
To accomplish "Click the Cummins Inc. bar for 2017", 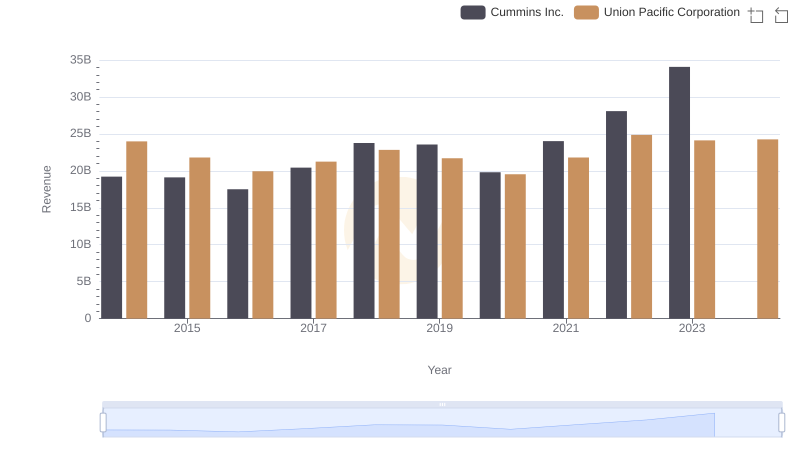I will point(301,243).
